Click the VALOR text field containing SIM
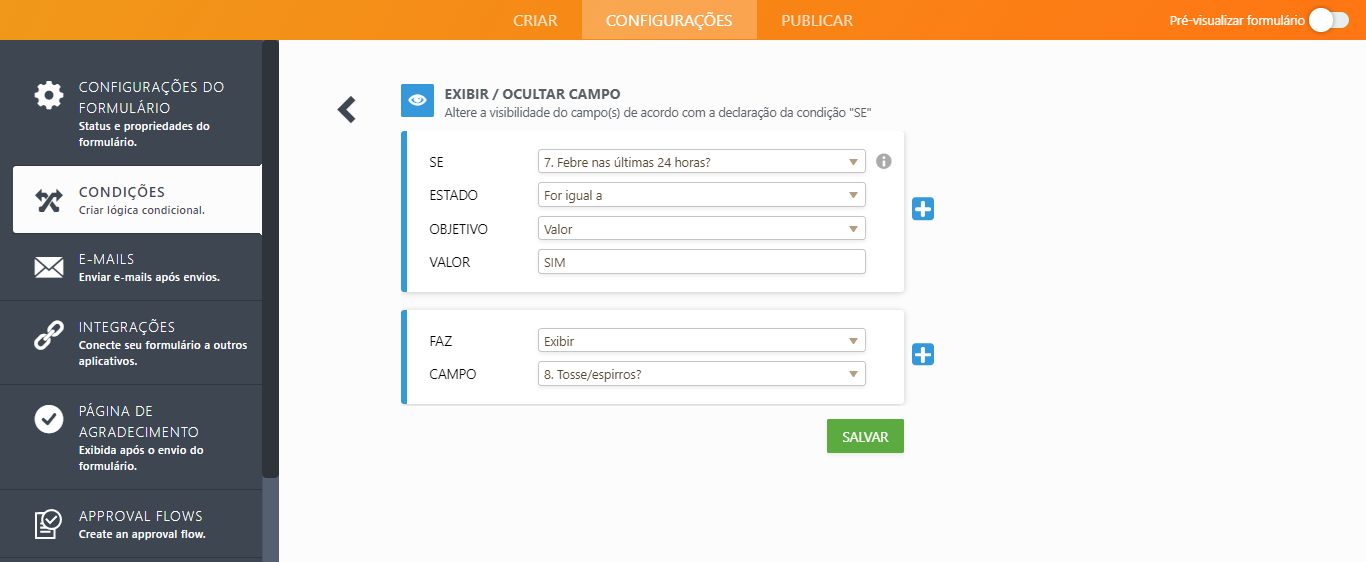This screenshot has height=562, width=1366. pos(701,262)
